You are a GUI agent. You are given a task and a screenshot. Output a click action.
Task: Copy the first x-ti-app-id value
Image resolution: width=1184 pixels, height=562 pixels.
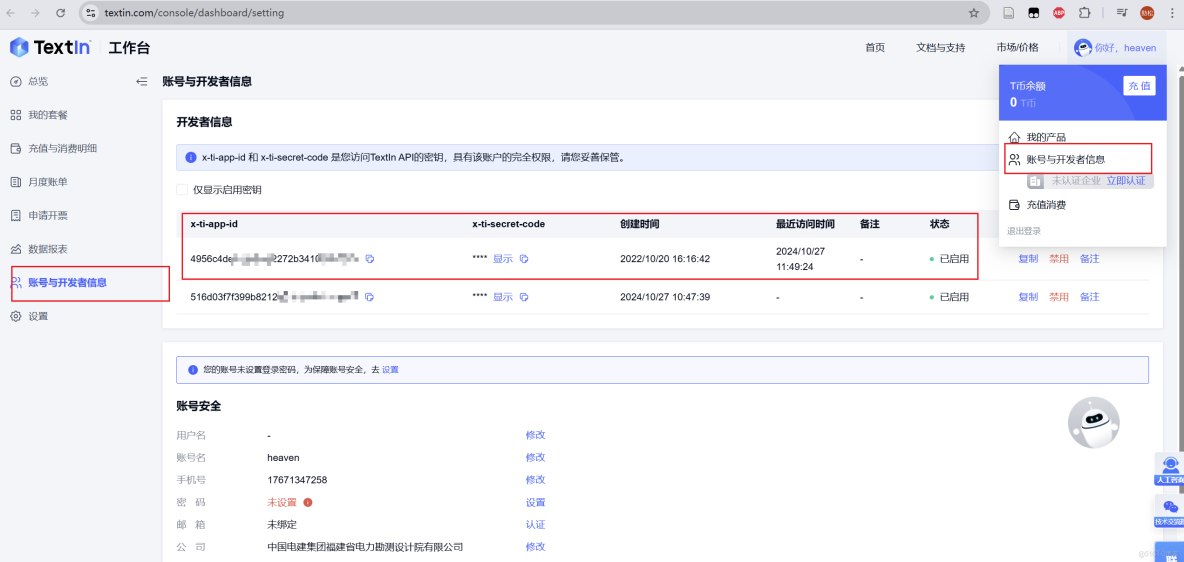[x=369, y=259]
